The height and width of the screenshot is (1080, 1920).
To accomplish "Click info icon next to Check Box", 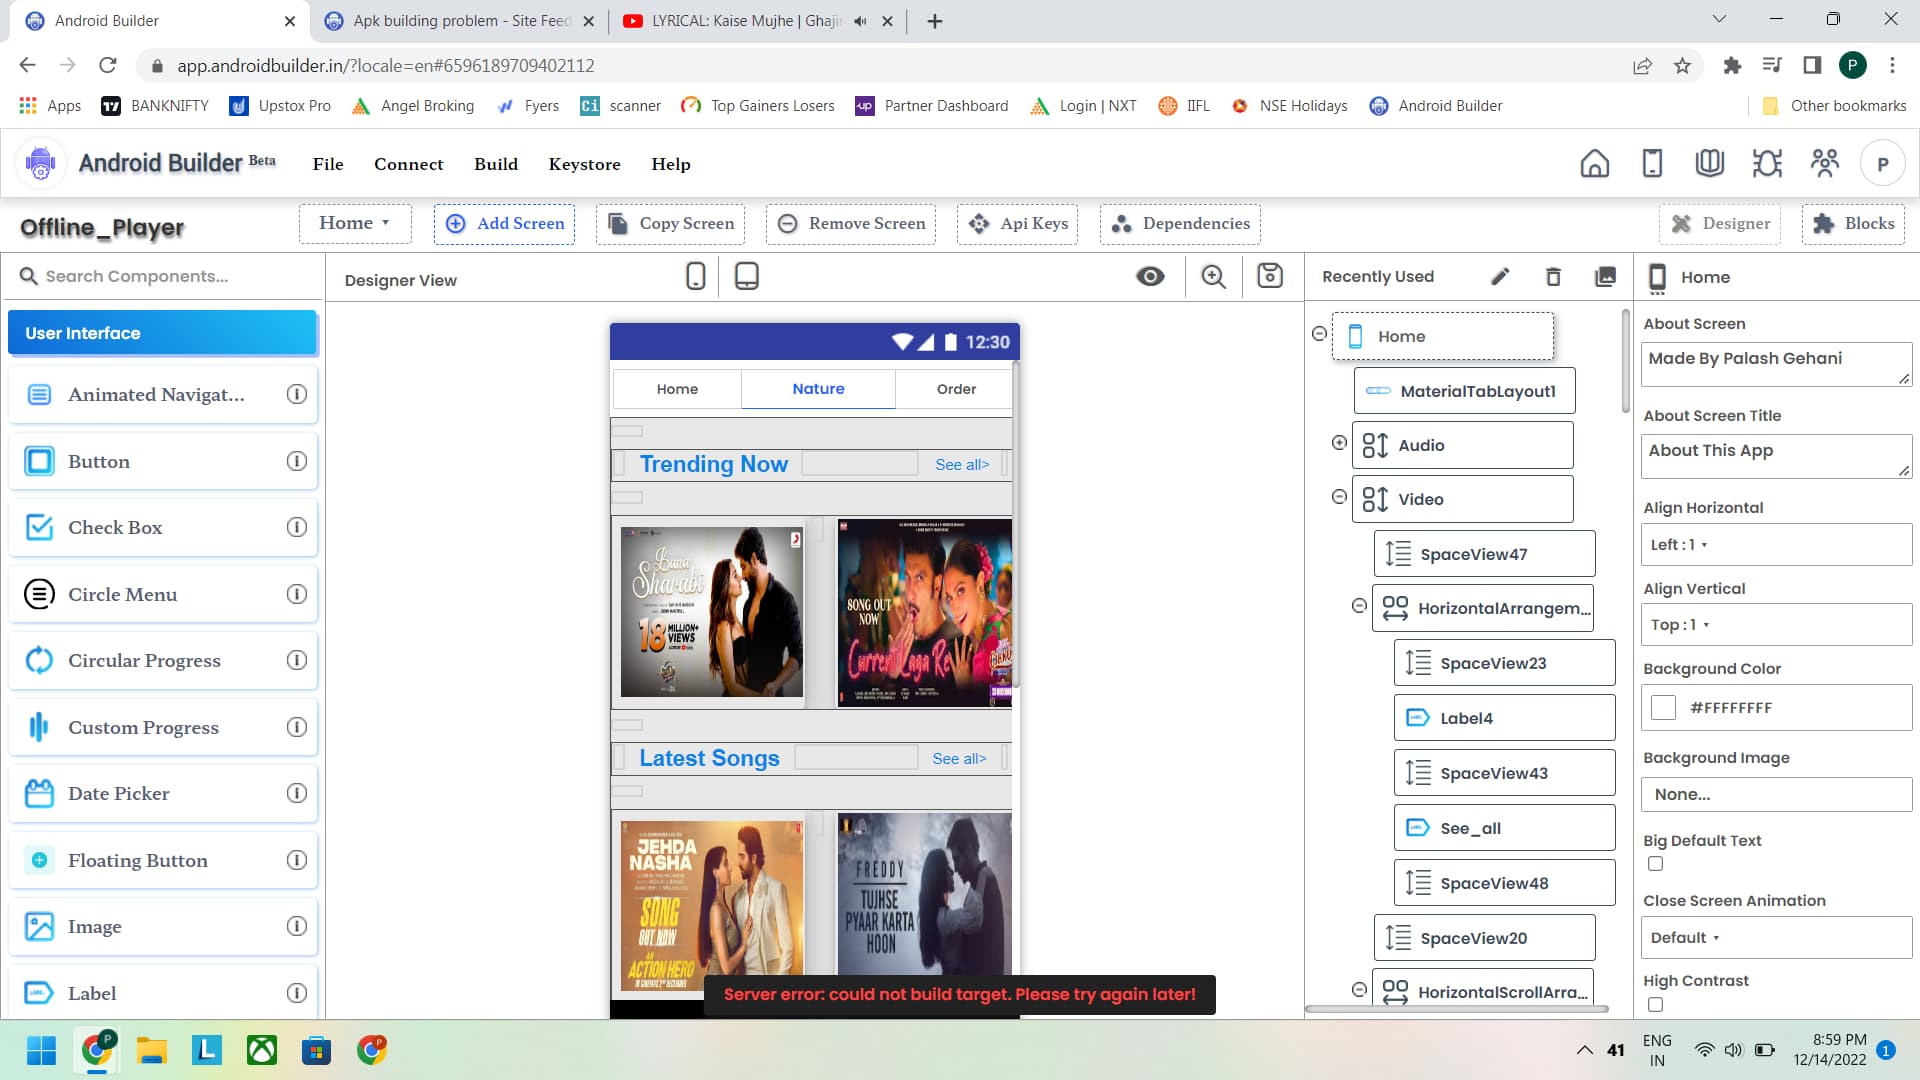I will 297,527.
